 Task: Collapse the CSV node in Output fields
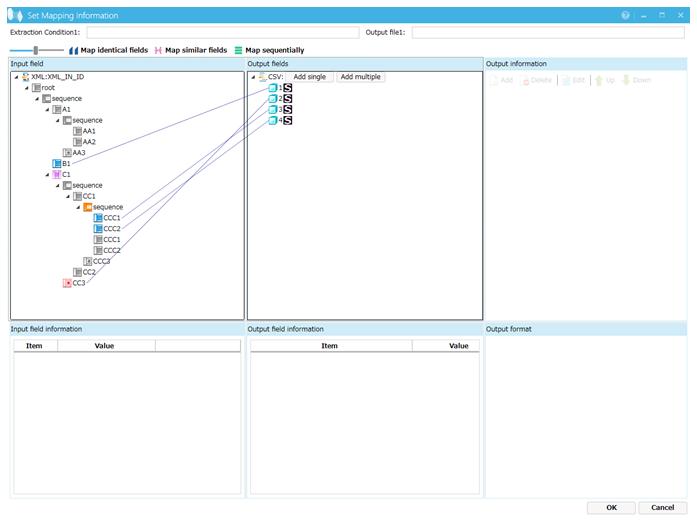(x=253, y=77)
